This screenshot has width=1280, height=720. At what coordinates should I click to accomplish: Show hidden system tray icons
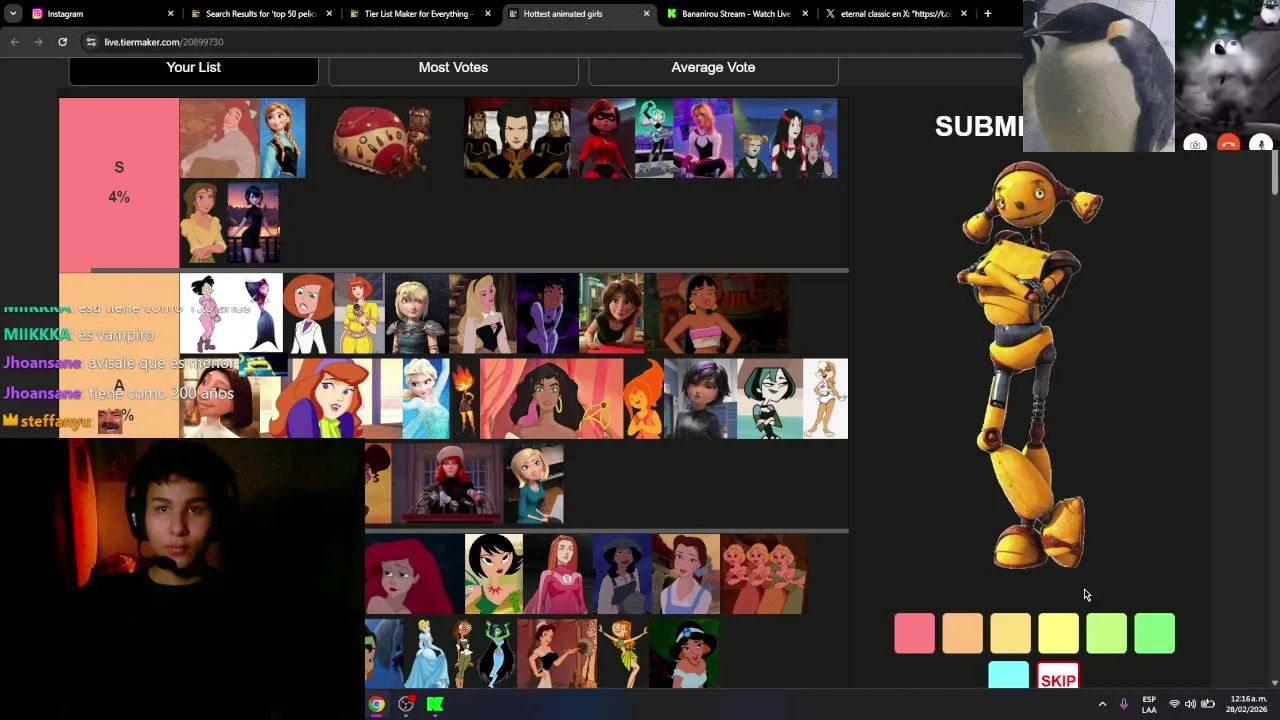click(1102, 704)
